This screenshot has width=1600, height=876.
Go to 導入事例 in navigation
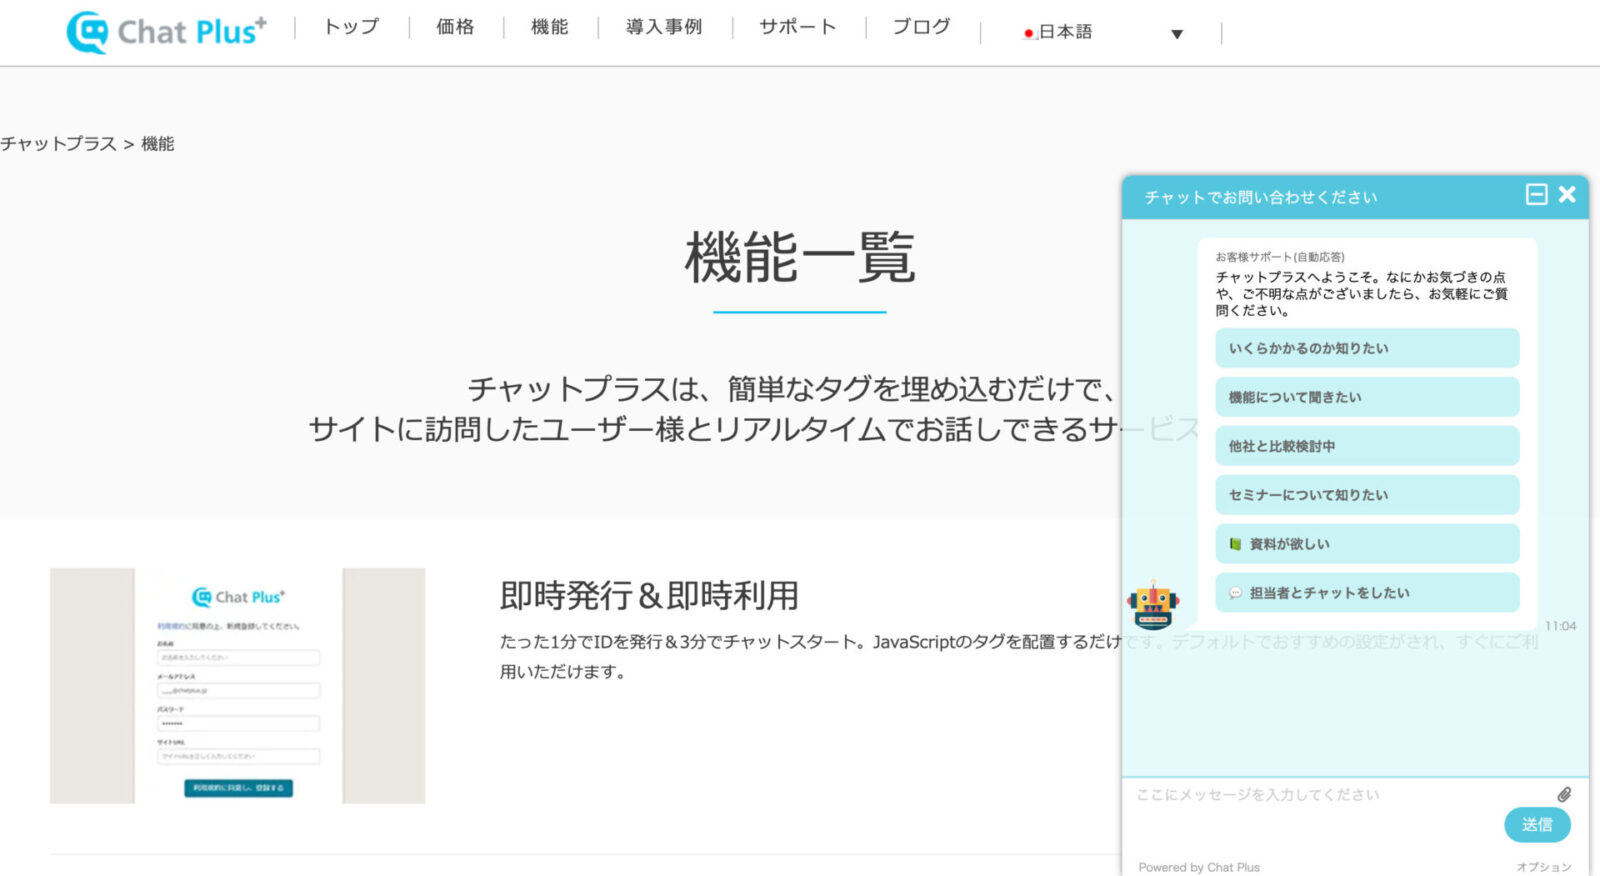[664, 27]
